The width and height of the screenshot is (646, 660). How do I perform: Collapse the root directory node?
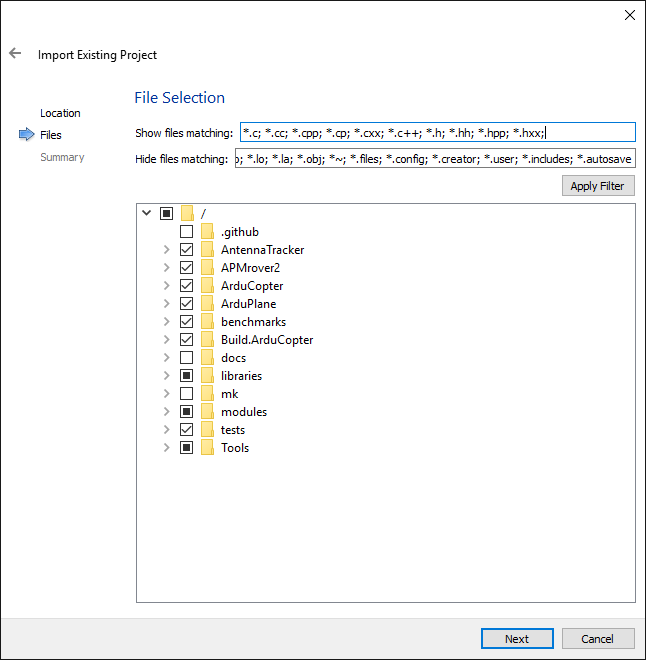(147, 213)
